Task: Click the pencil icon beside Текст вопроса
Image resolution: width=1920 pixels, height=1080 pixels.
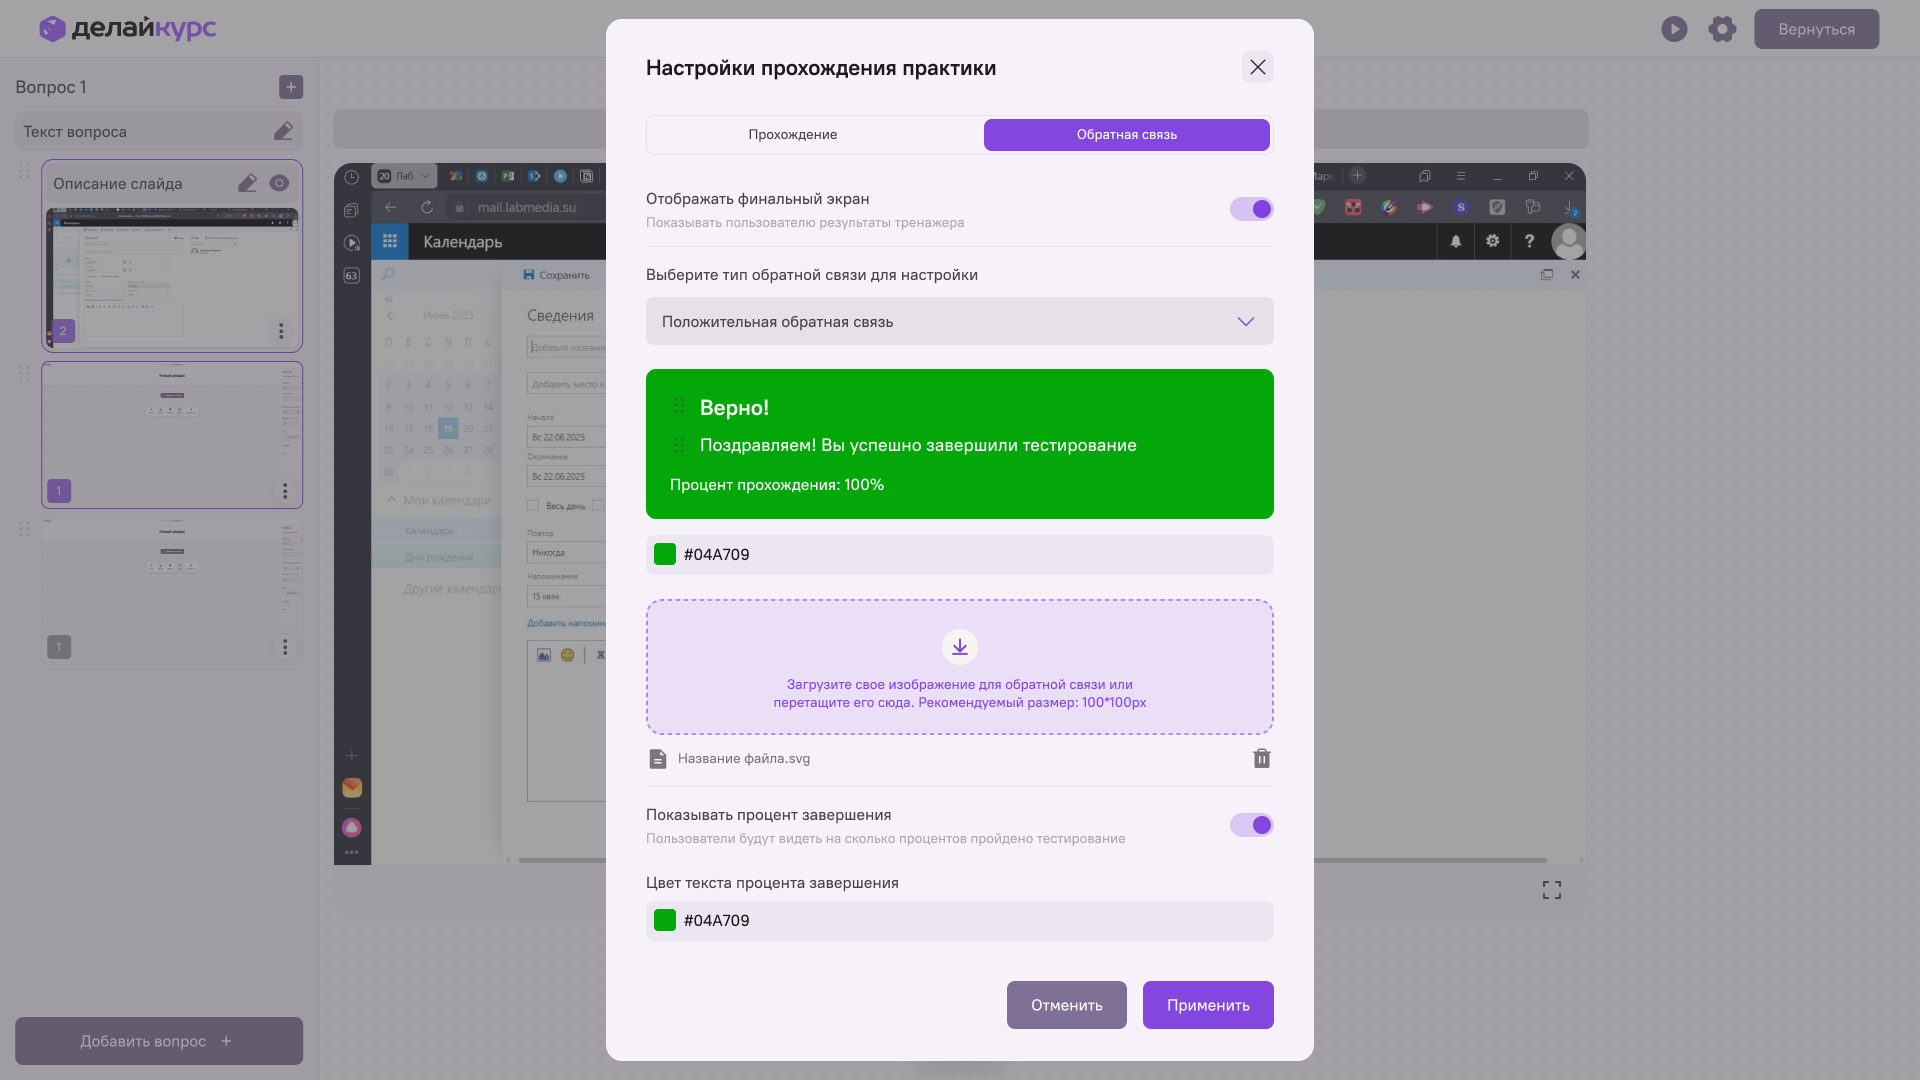Action: coord(283,132)
